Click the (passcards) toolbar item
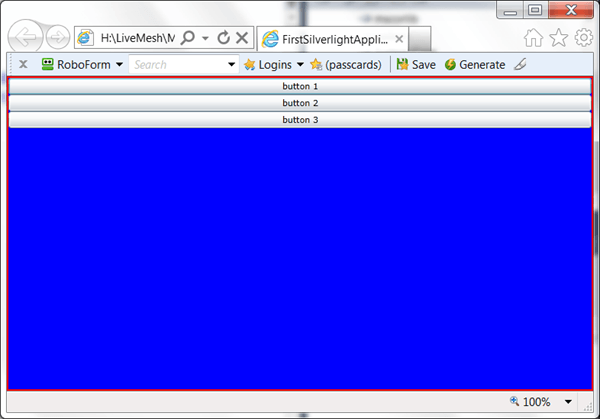600x419 pixels. (346, 64)
